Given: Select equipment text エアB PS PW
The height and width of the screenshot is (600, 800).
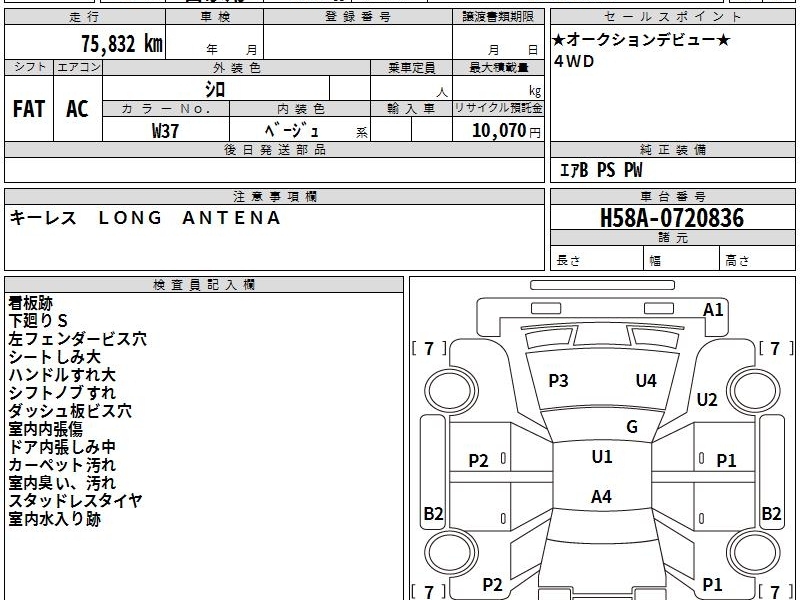Looking at the screenshot, I should pyautogui.click(x=601, y=170).
